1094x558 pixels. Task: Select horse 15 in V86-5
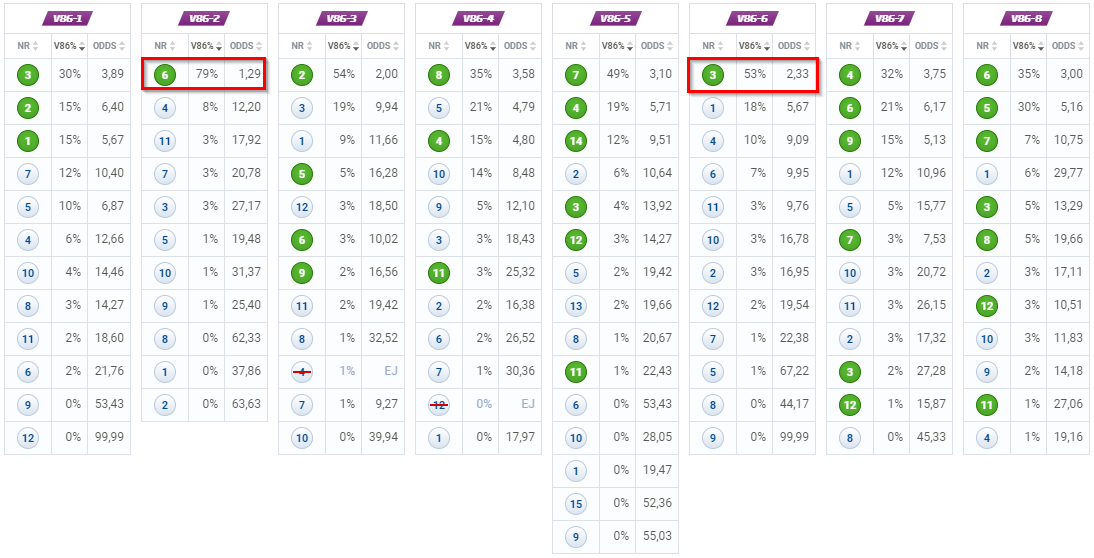coord(576,504)
